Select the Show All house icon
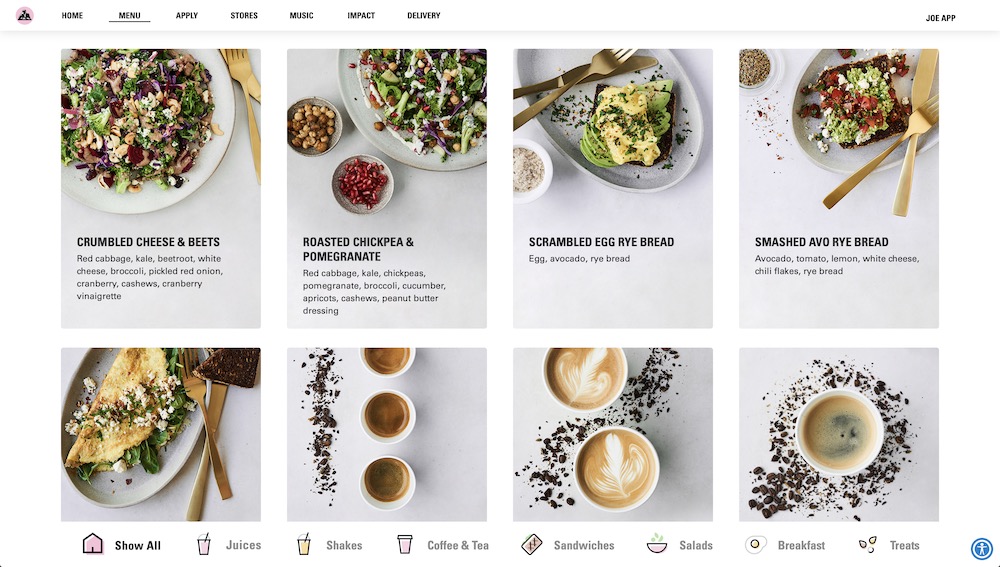 (x=92, y=544)
